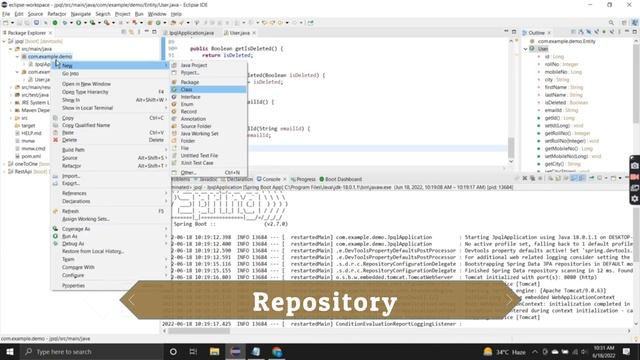
Task: Click Remove All Terminated Launches icon
Action: point(533,178)
